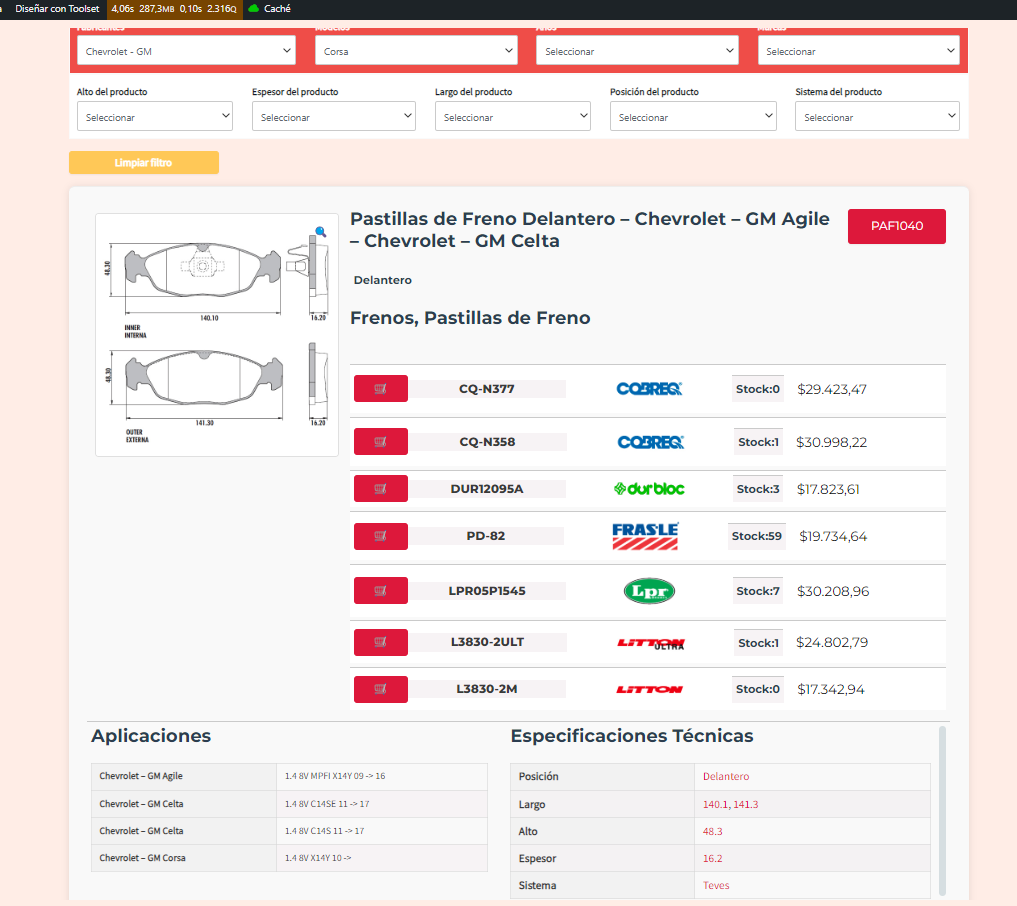The height and width of the screenshot is (906, 1017).
Task: Click L3830-2M part code
Action: coord(486,689)
